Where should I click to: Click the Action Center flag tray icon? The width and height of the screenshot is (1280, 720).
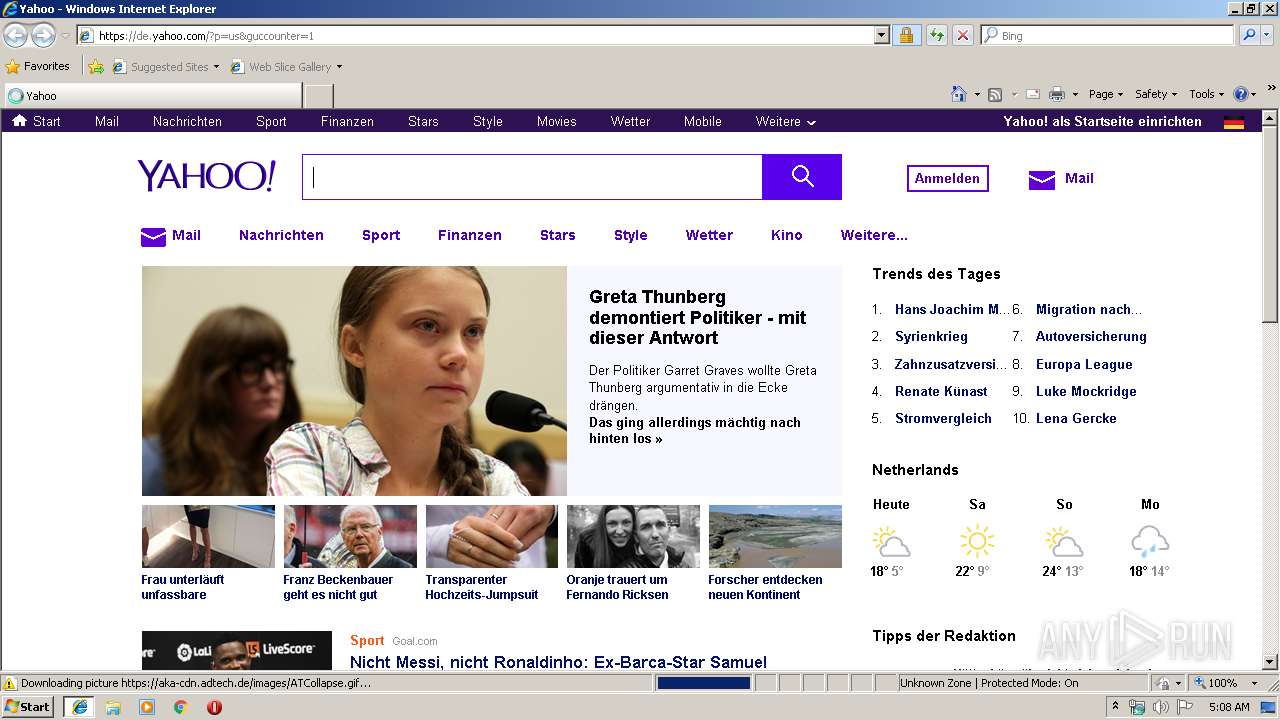1184,707
